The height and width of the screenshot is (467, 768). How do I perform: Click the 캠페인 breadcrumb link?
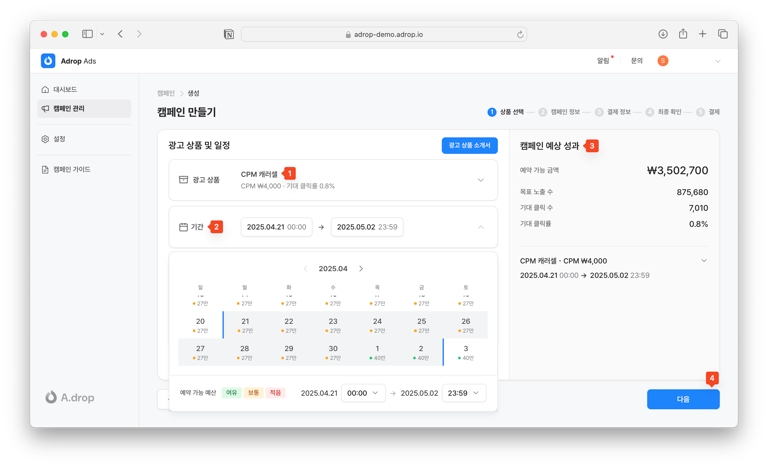coord(165,93)
